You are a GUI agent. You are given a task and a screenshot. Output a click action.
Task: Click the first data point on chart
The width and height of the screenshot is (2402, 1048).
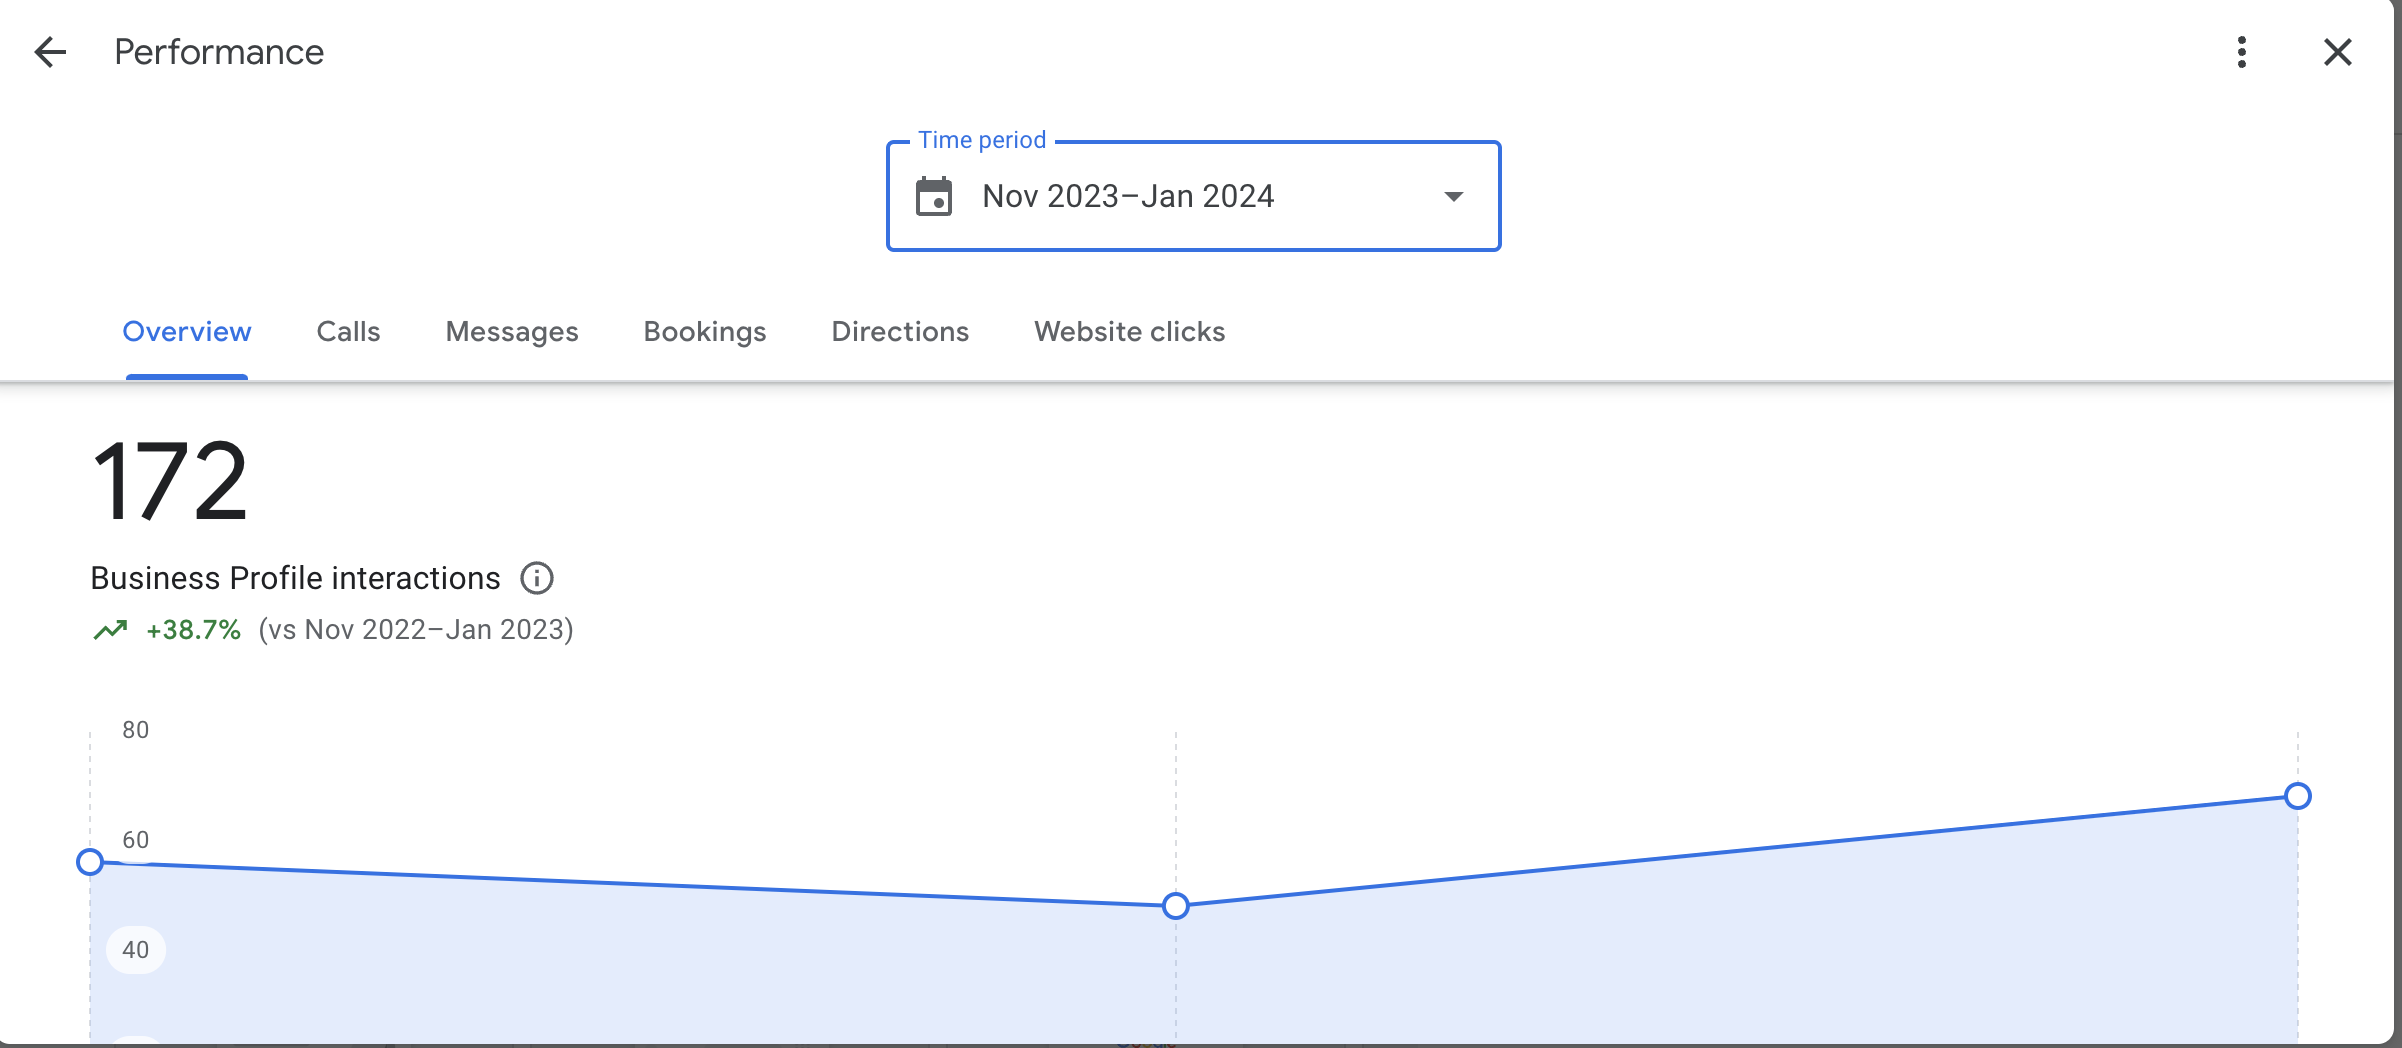[90, 862]
